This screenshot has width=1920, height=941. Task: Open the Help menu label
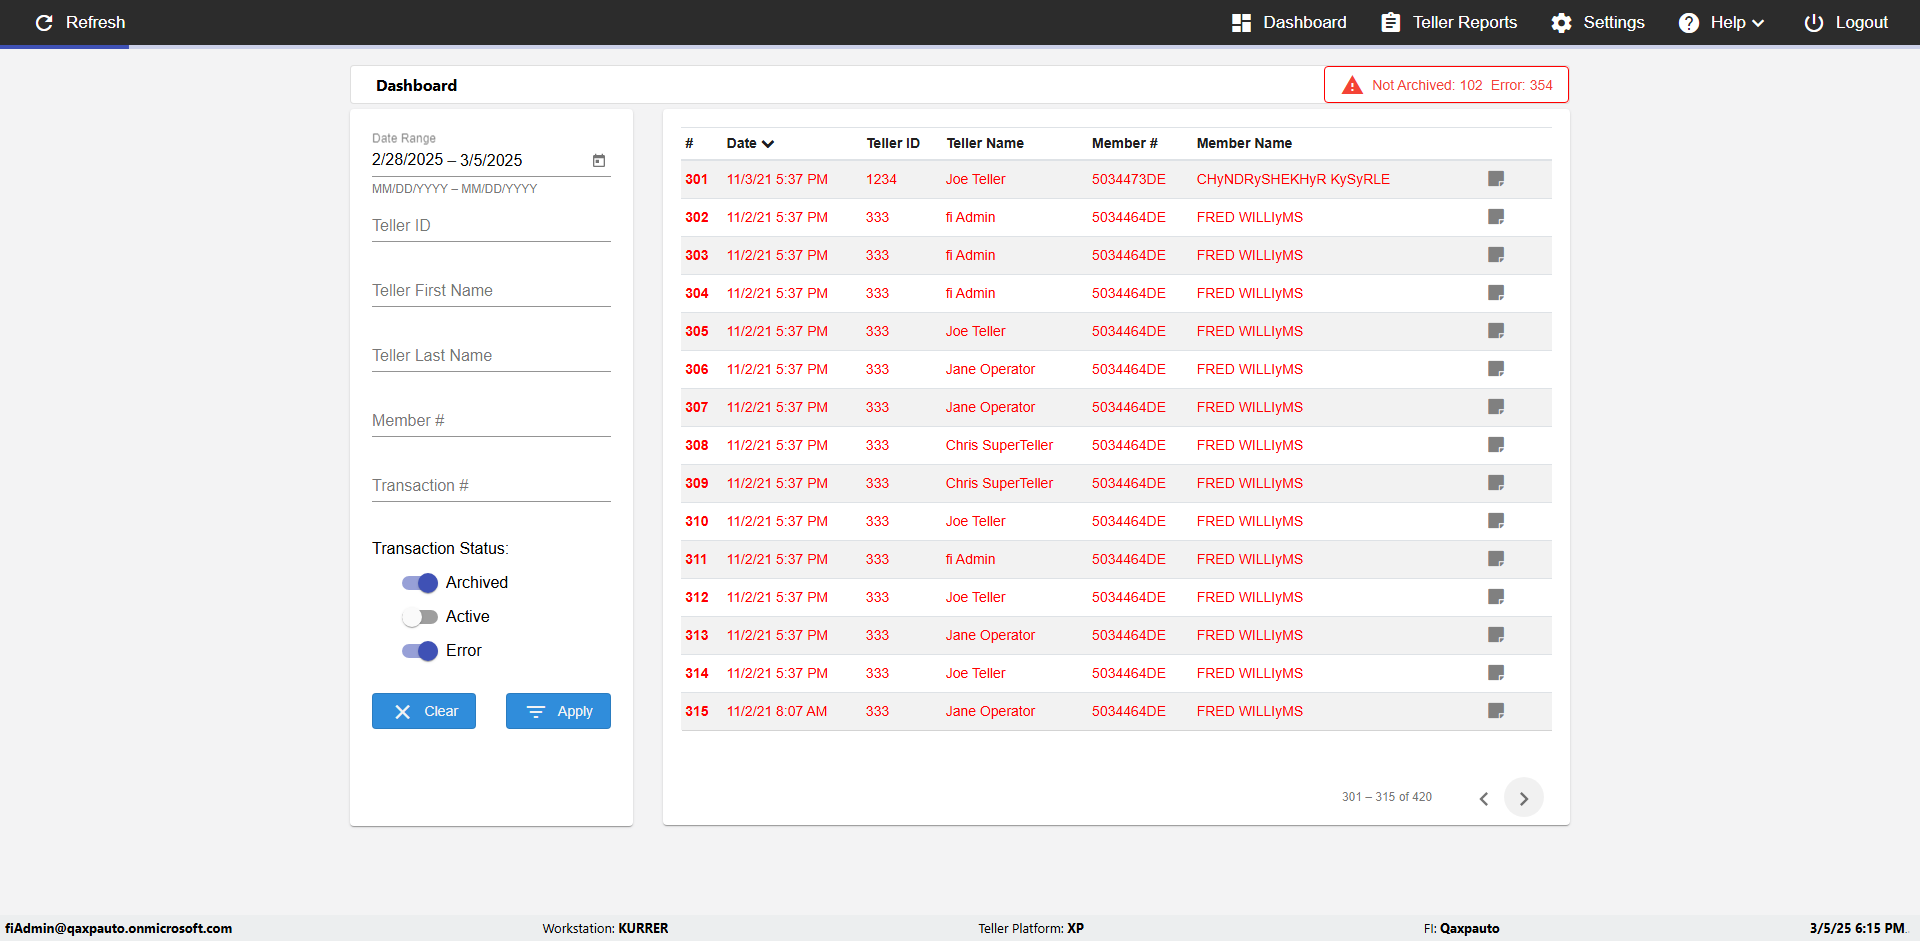(1728, 22)
